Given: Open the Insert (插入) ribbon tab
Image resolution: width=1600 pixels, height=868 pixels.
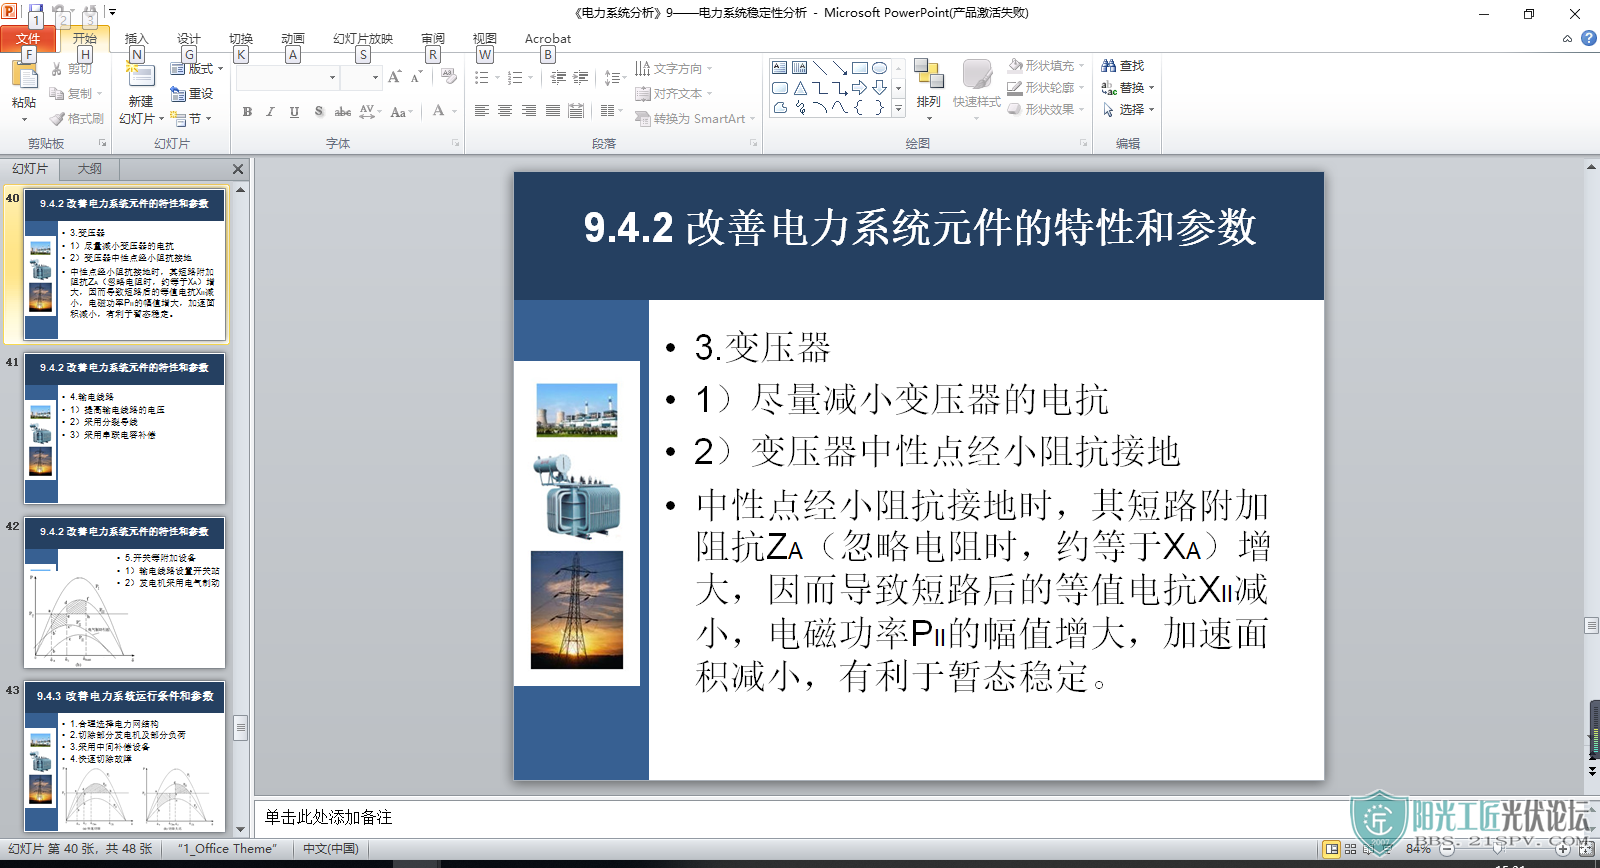Looking at the screenshot, I should pos(136,39).
